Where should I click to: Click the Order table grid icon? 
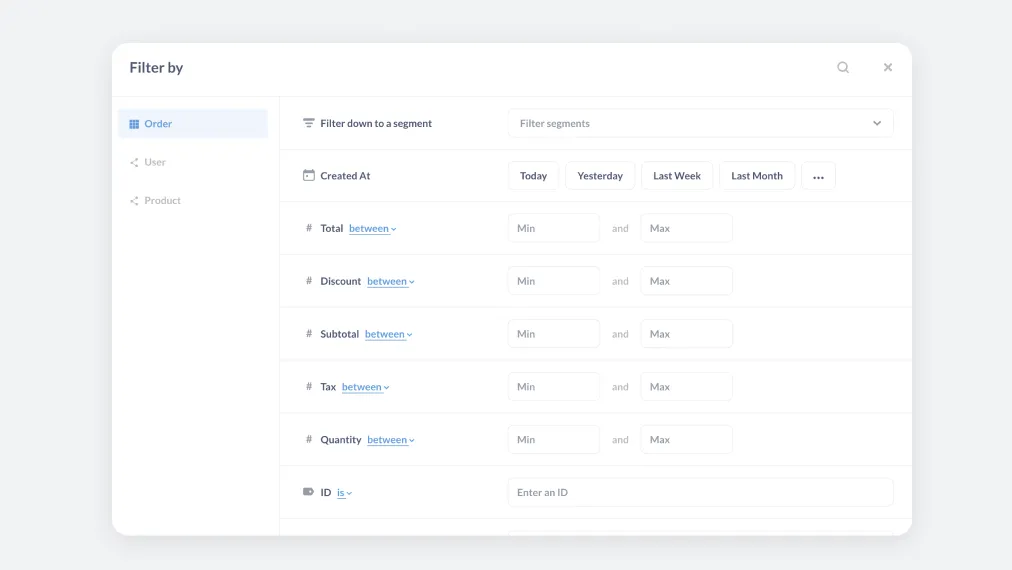point(134,124)
